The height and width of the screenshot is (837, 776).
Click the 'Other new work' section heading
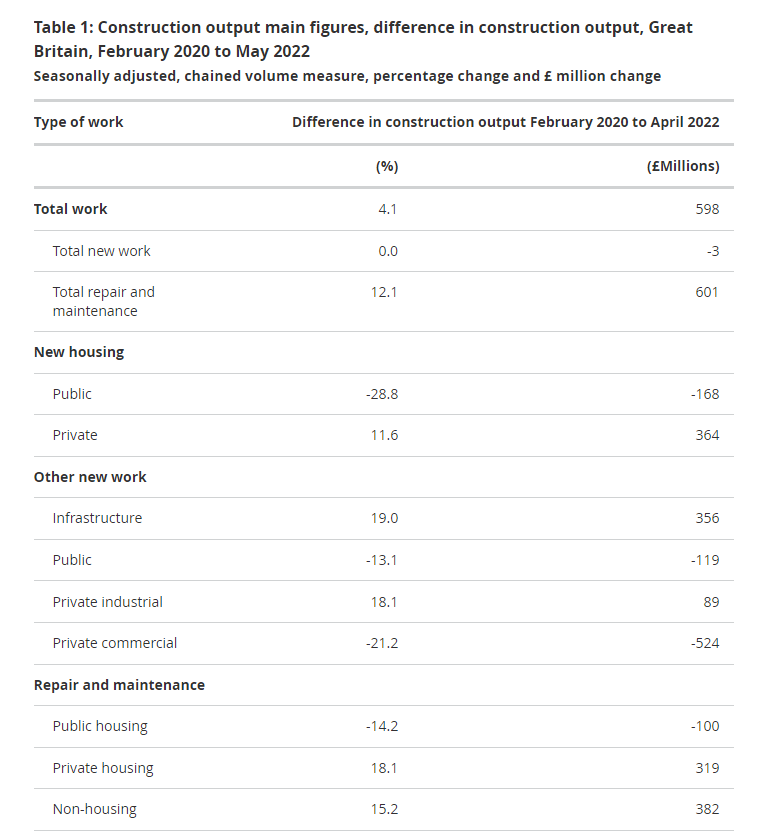90,477
